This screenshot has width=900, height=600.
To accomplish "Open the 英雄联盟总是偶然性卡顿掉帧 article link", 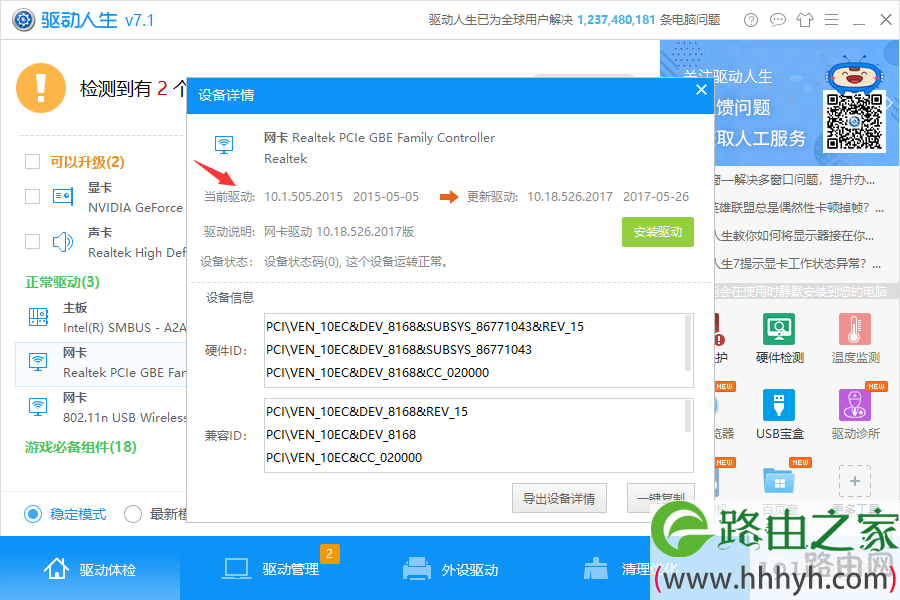I will click(799, 208).
